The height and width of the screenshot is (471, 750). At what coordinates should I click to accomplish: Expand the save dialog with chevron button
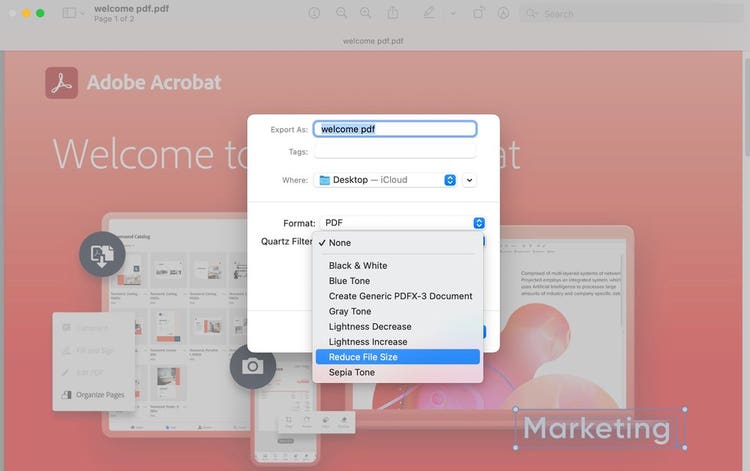(x=469, y=180)
